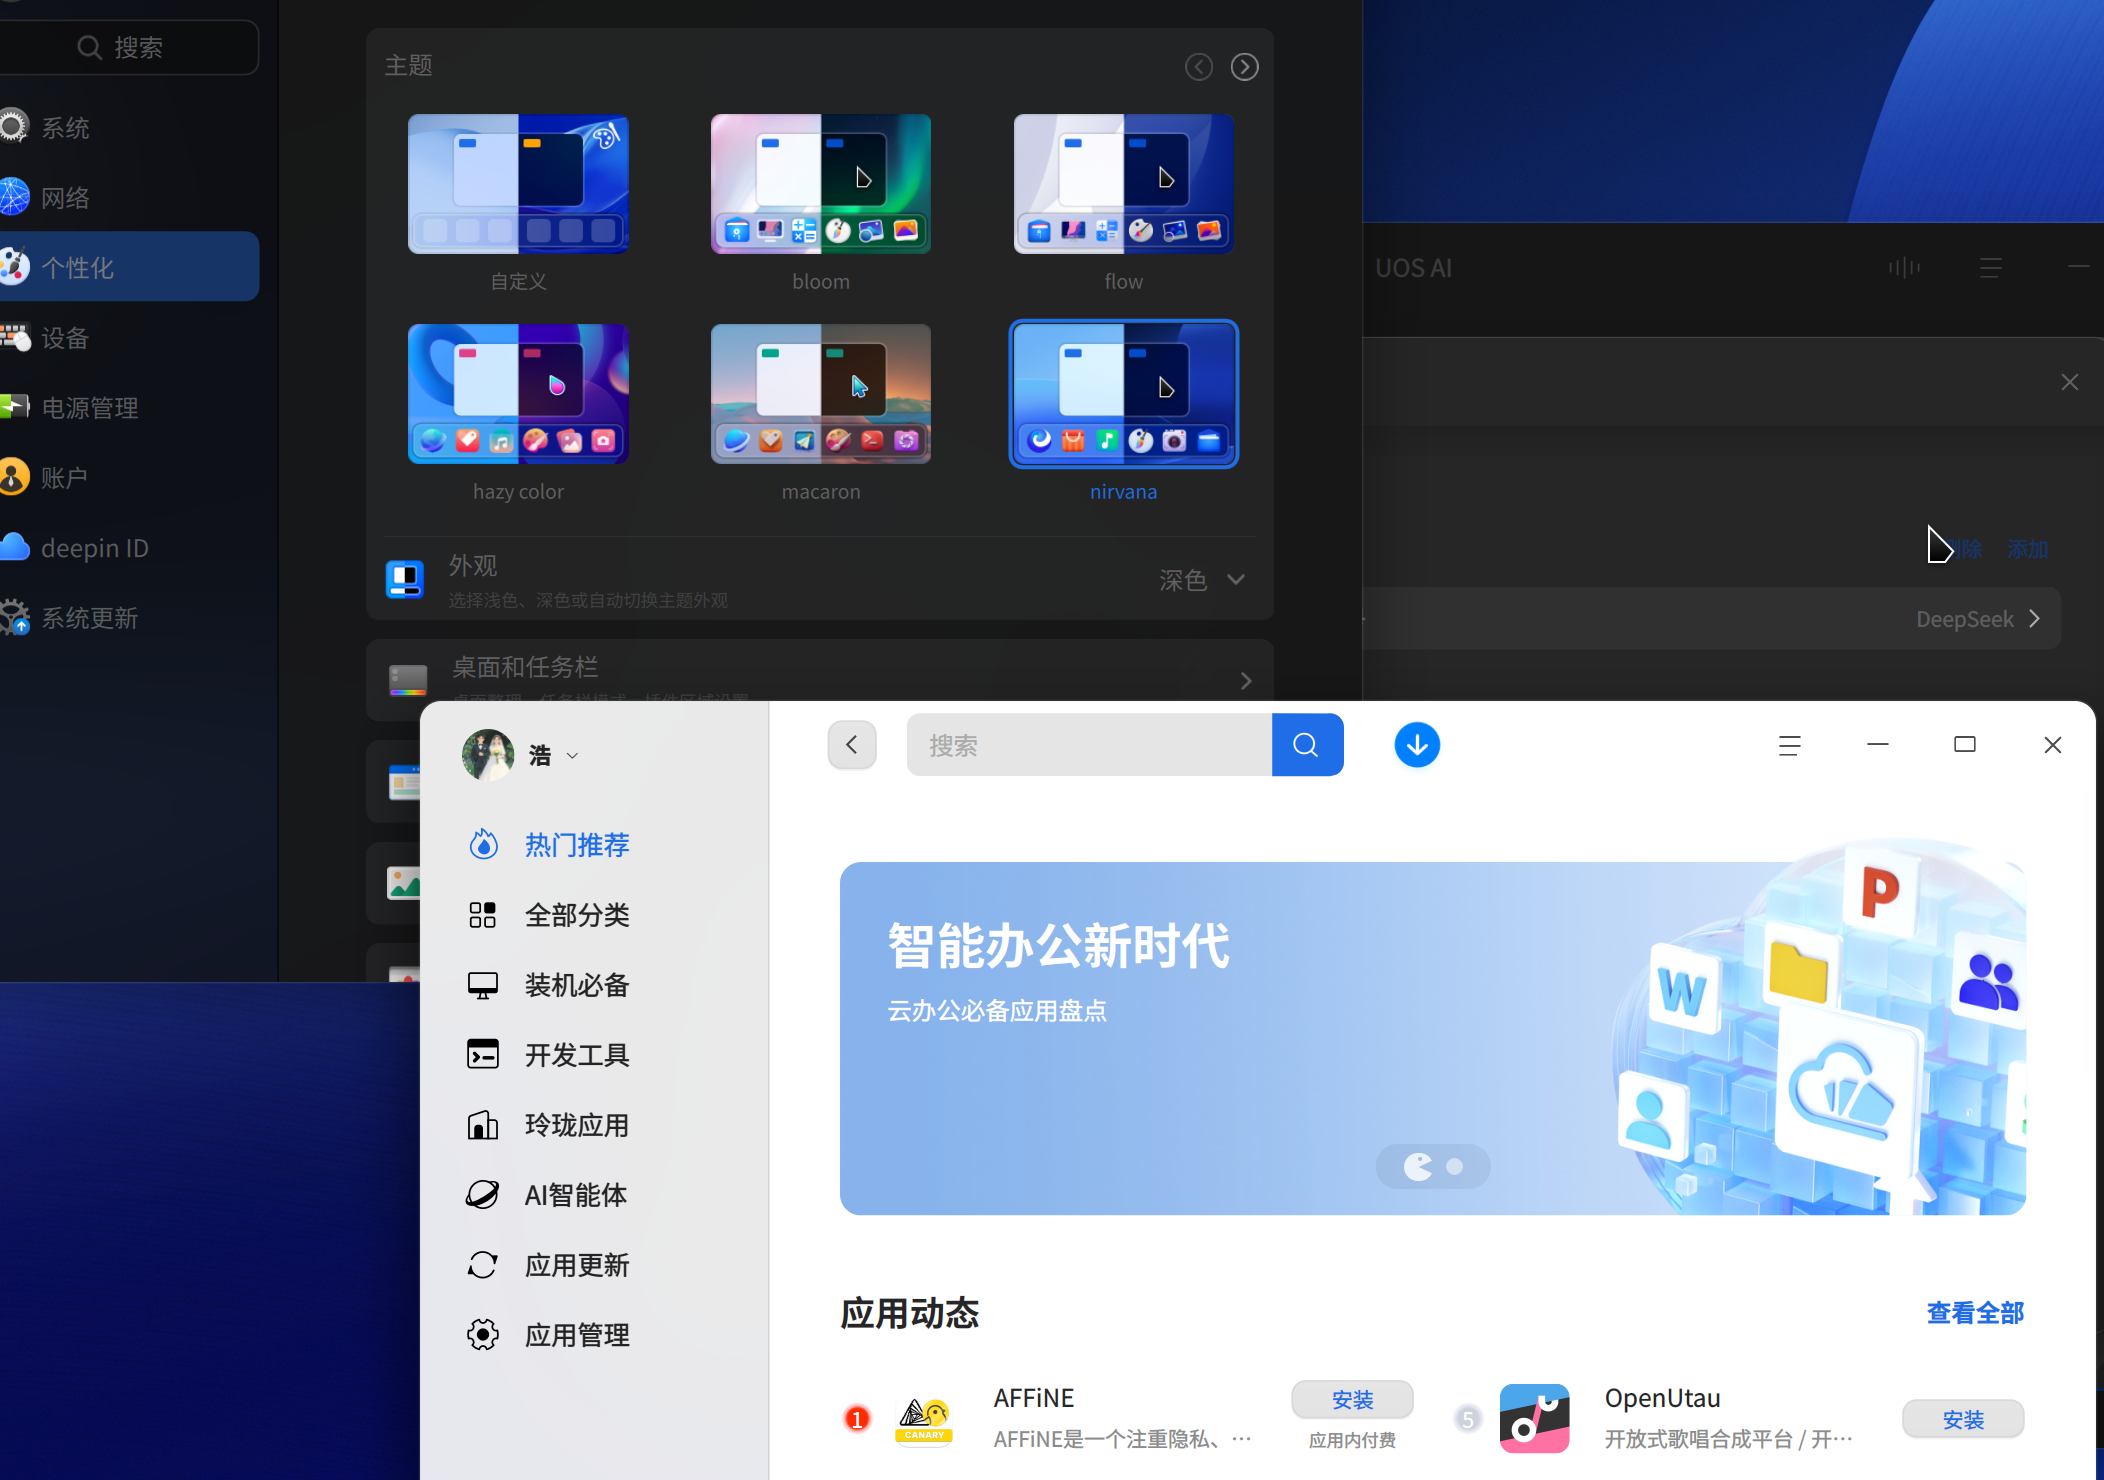Open AFFiNE app icon
The height and width of the screenshot is (1480, 2104).
924,1419
